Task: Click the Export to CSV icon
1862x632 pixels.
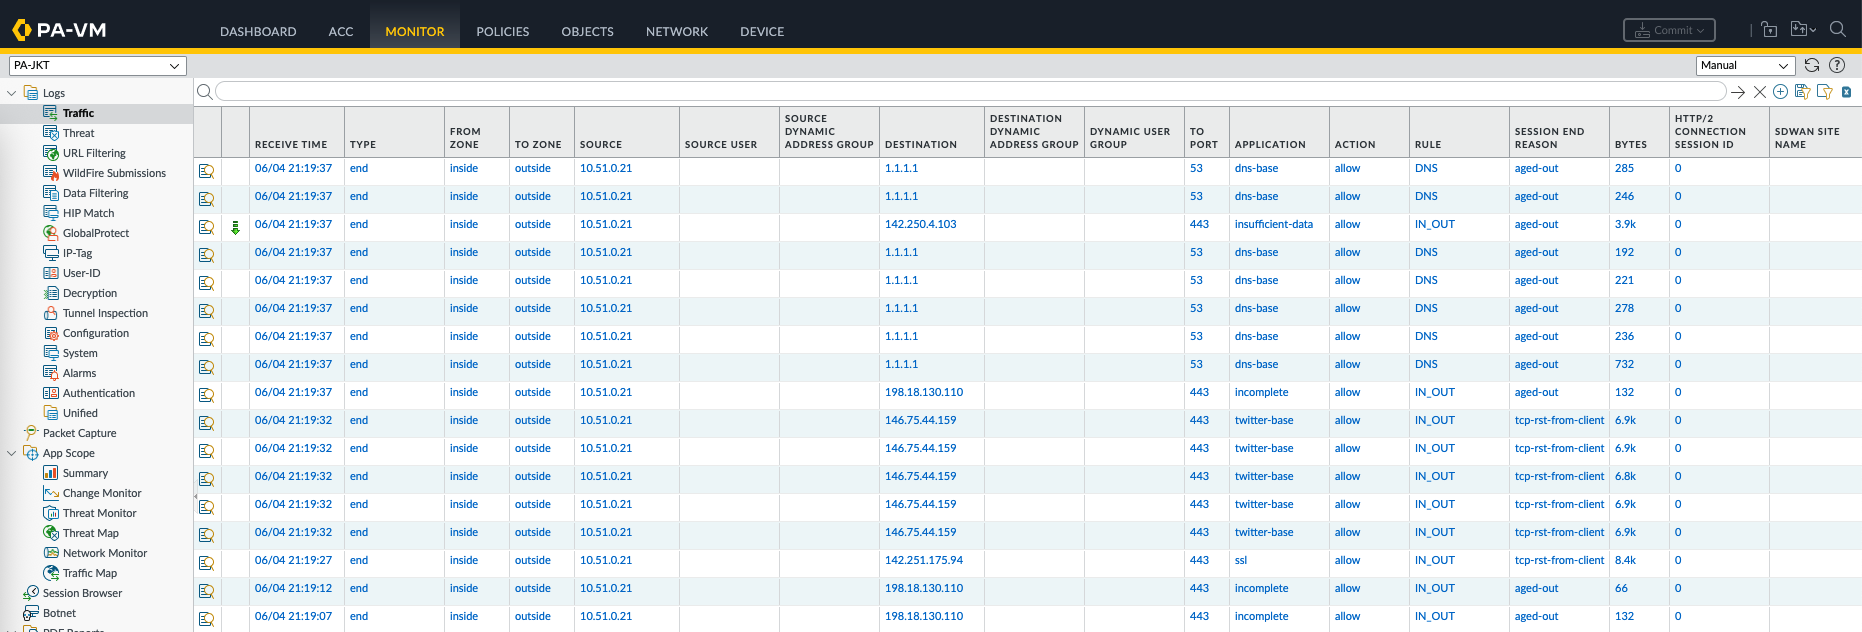Action: pyautogui.click(x=1846, y=92)
